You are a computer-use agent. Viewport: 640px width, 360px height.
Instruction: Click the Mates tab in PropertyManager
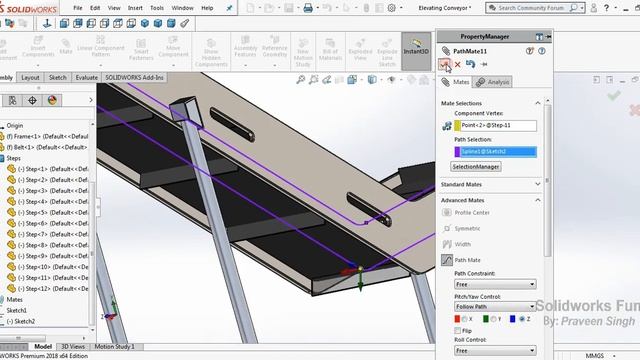coord(455,82)
